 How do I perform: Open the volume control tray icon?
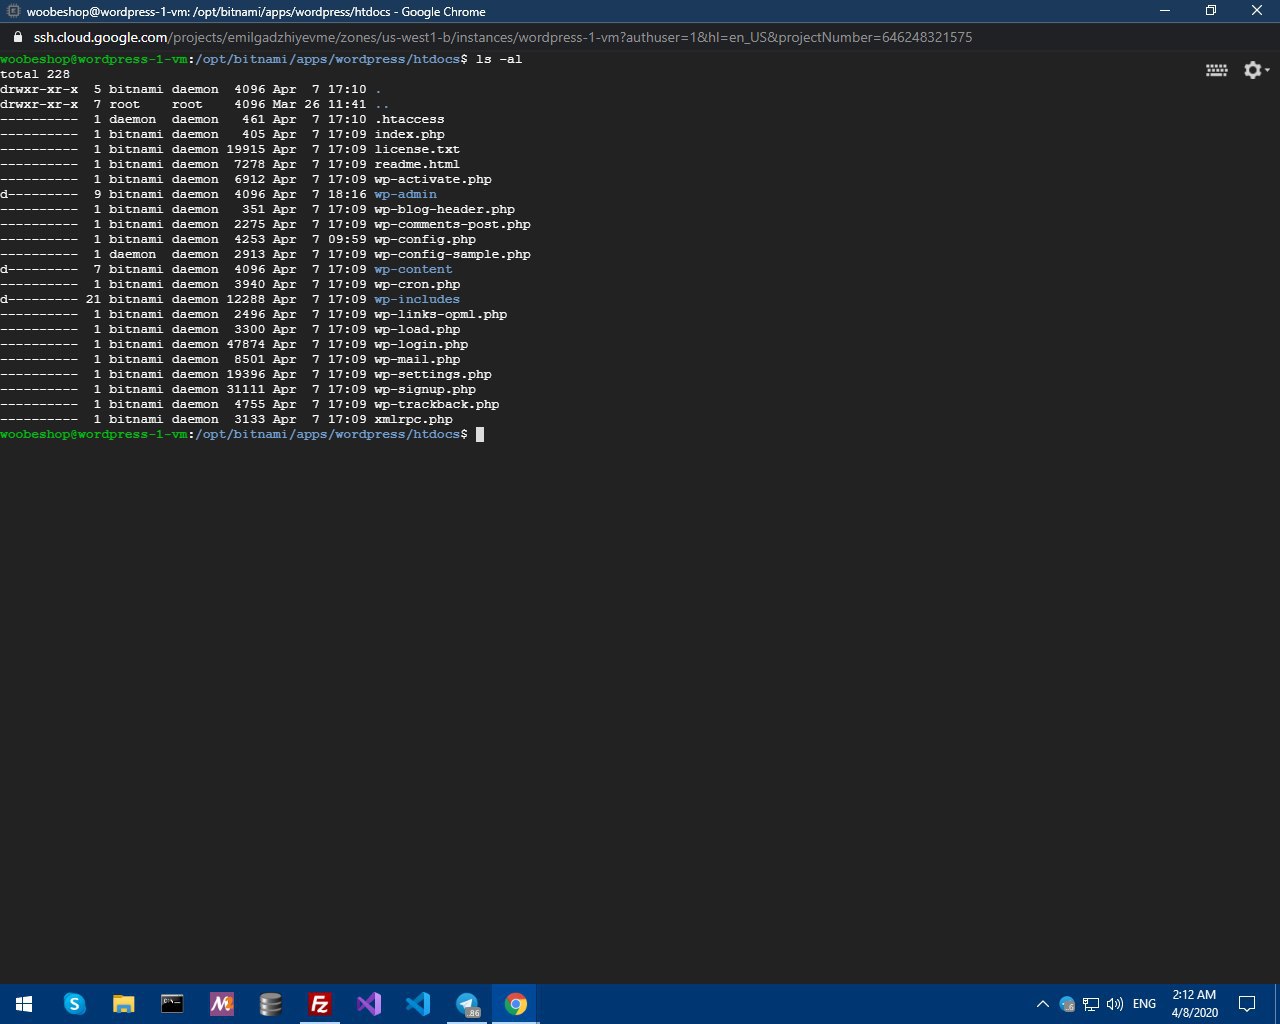tap(1115, 1004)
